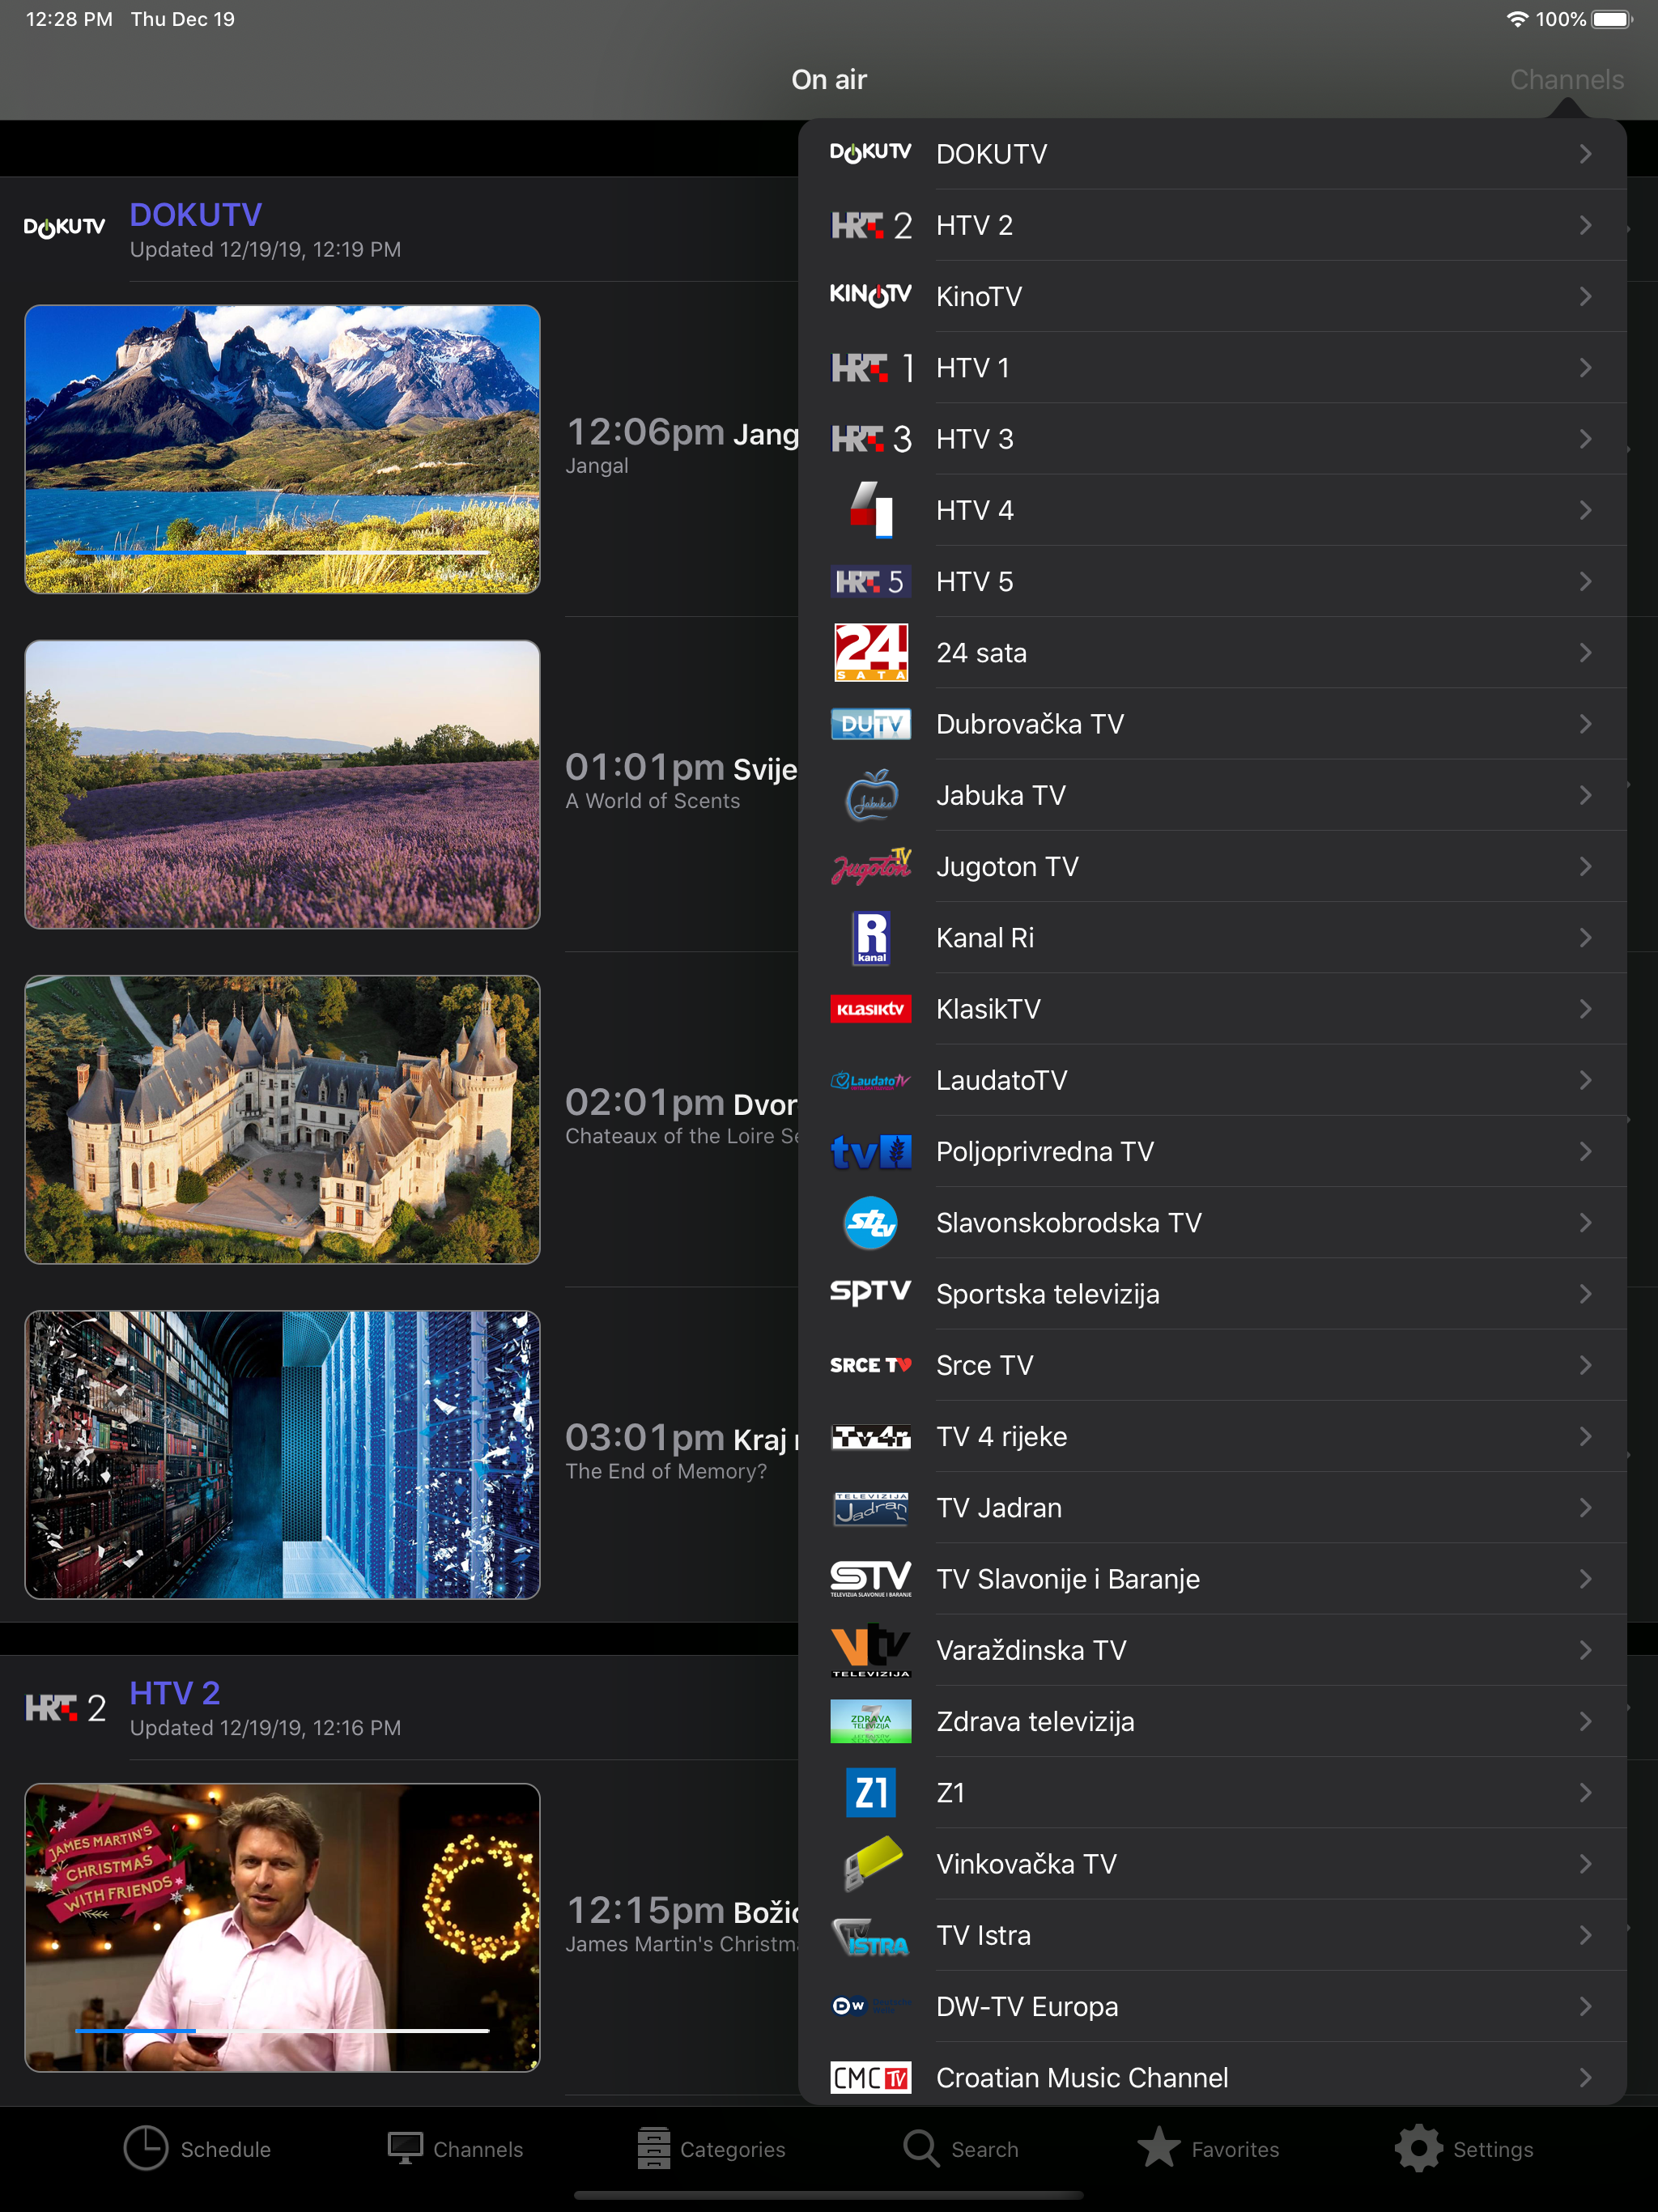Open Z1 row chevron
The height and width of the screenshot is (2212, 1658).
(x=1585, y=1792)
